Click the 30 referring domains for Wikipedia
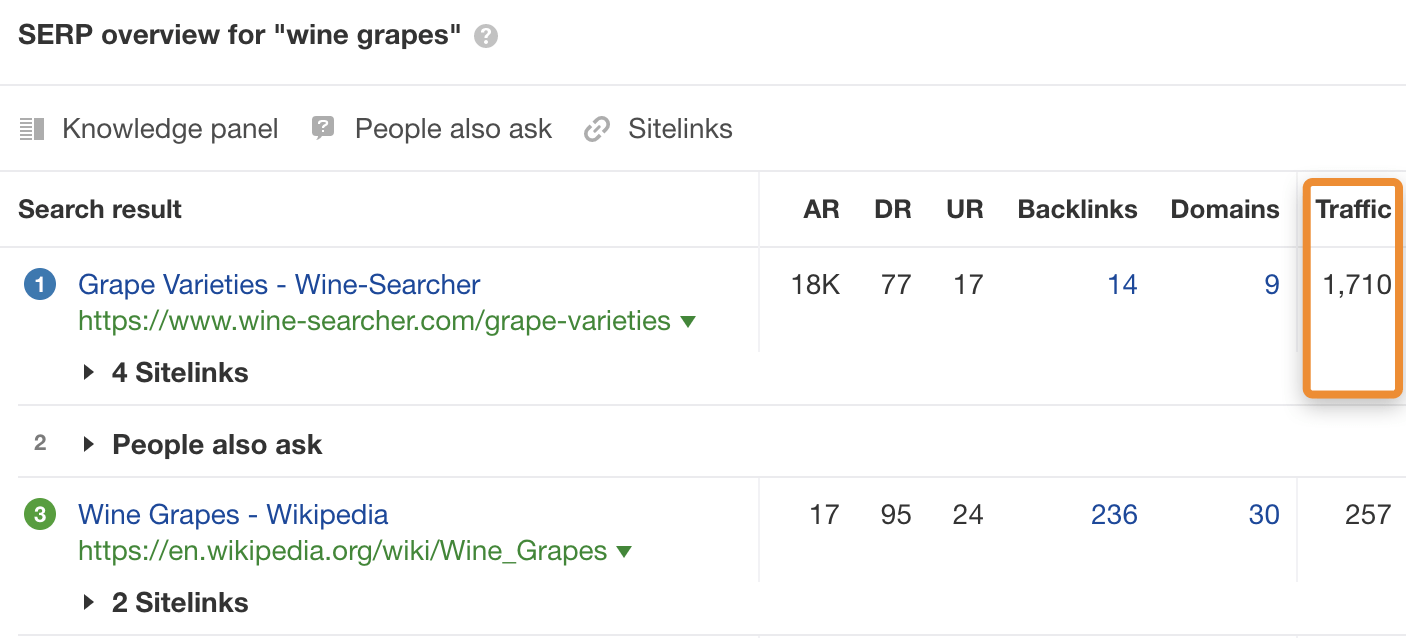Viewport: 1406px width, 638px height. (1265, 514)
